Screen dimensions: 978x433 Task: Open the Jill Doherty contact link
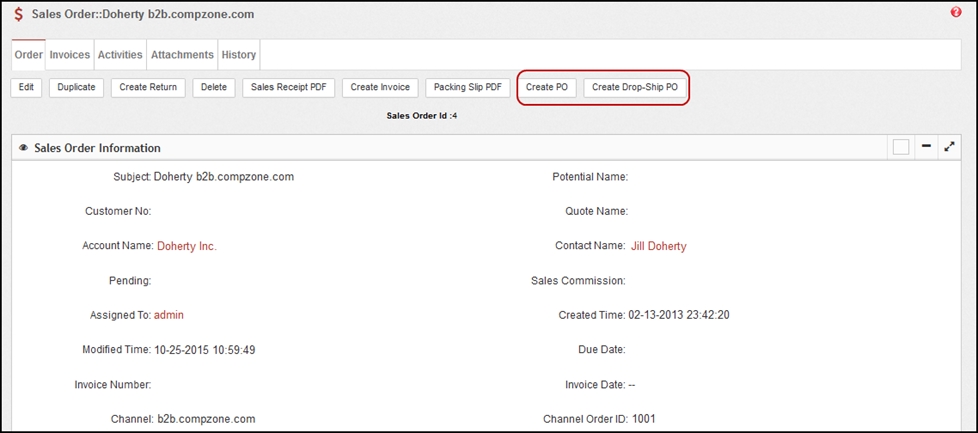pos(659,246)
